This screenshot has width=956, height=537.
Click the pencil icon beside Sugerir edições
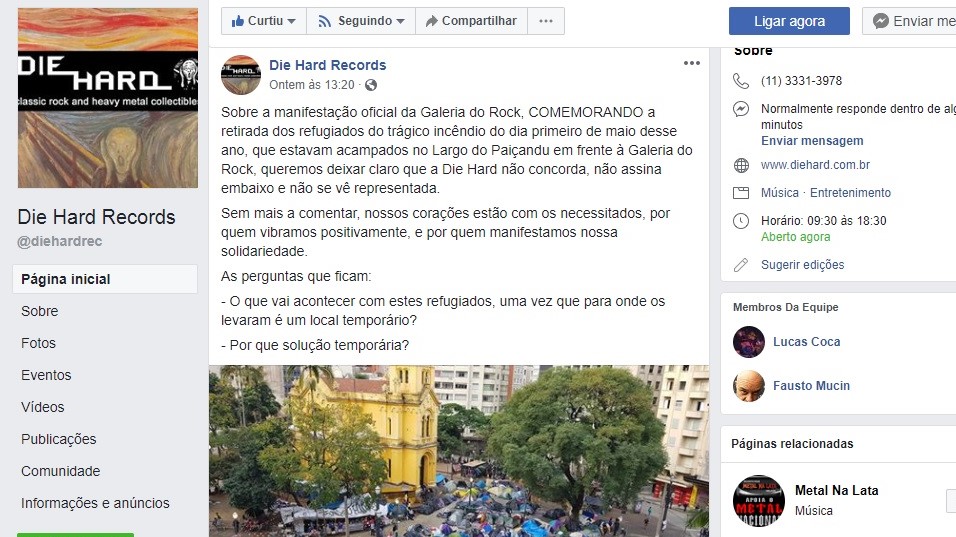[x=741, y=265]
